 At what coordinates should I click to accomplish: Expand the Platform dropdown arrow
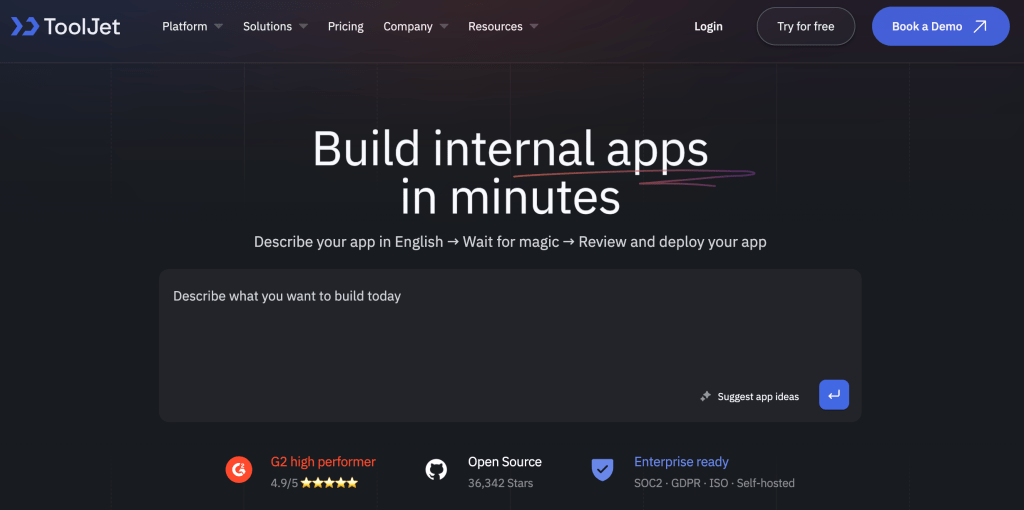pyautogui.click(x=218, y=27)
